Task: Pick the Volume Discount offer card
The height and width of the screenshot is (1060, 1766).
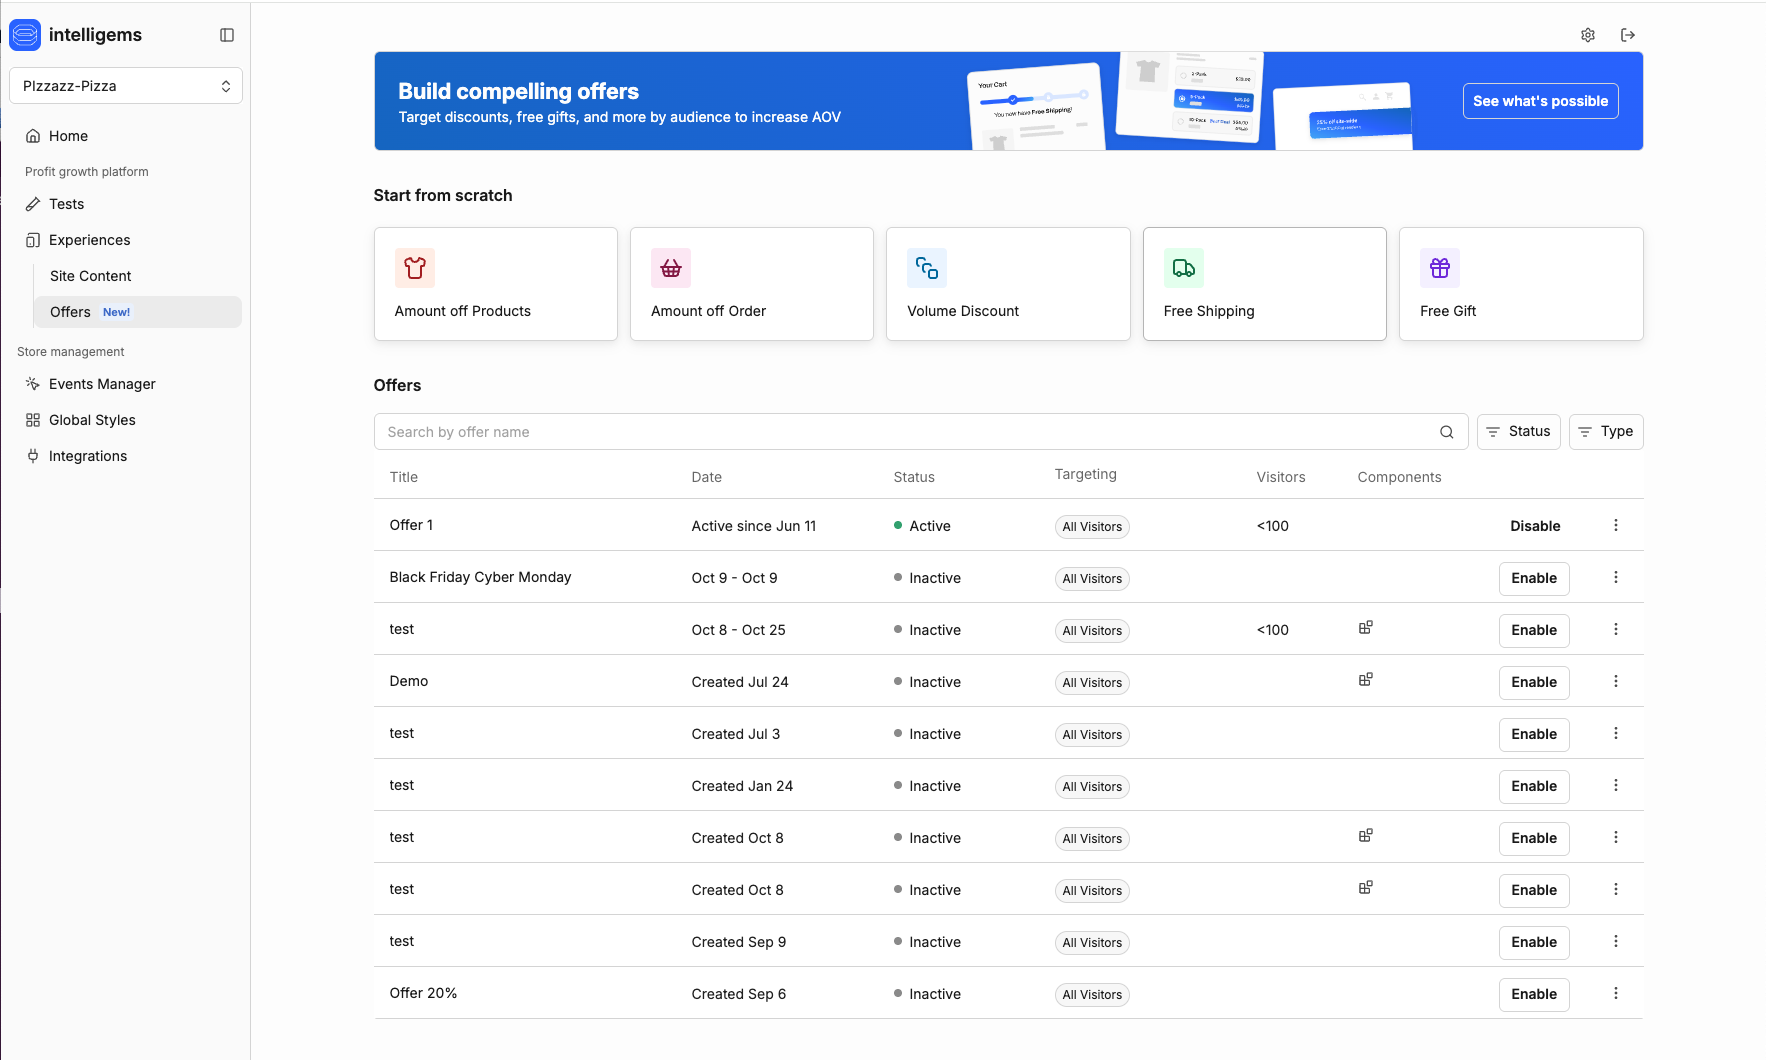Action: tap(1007, 284)
